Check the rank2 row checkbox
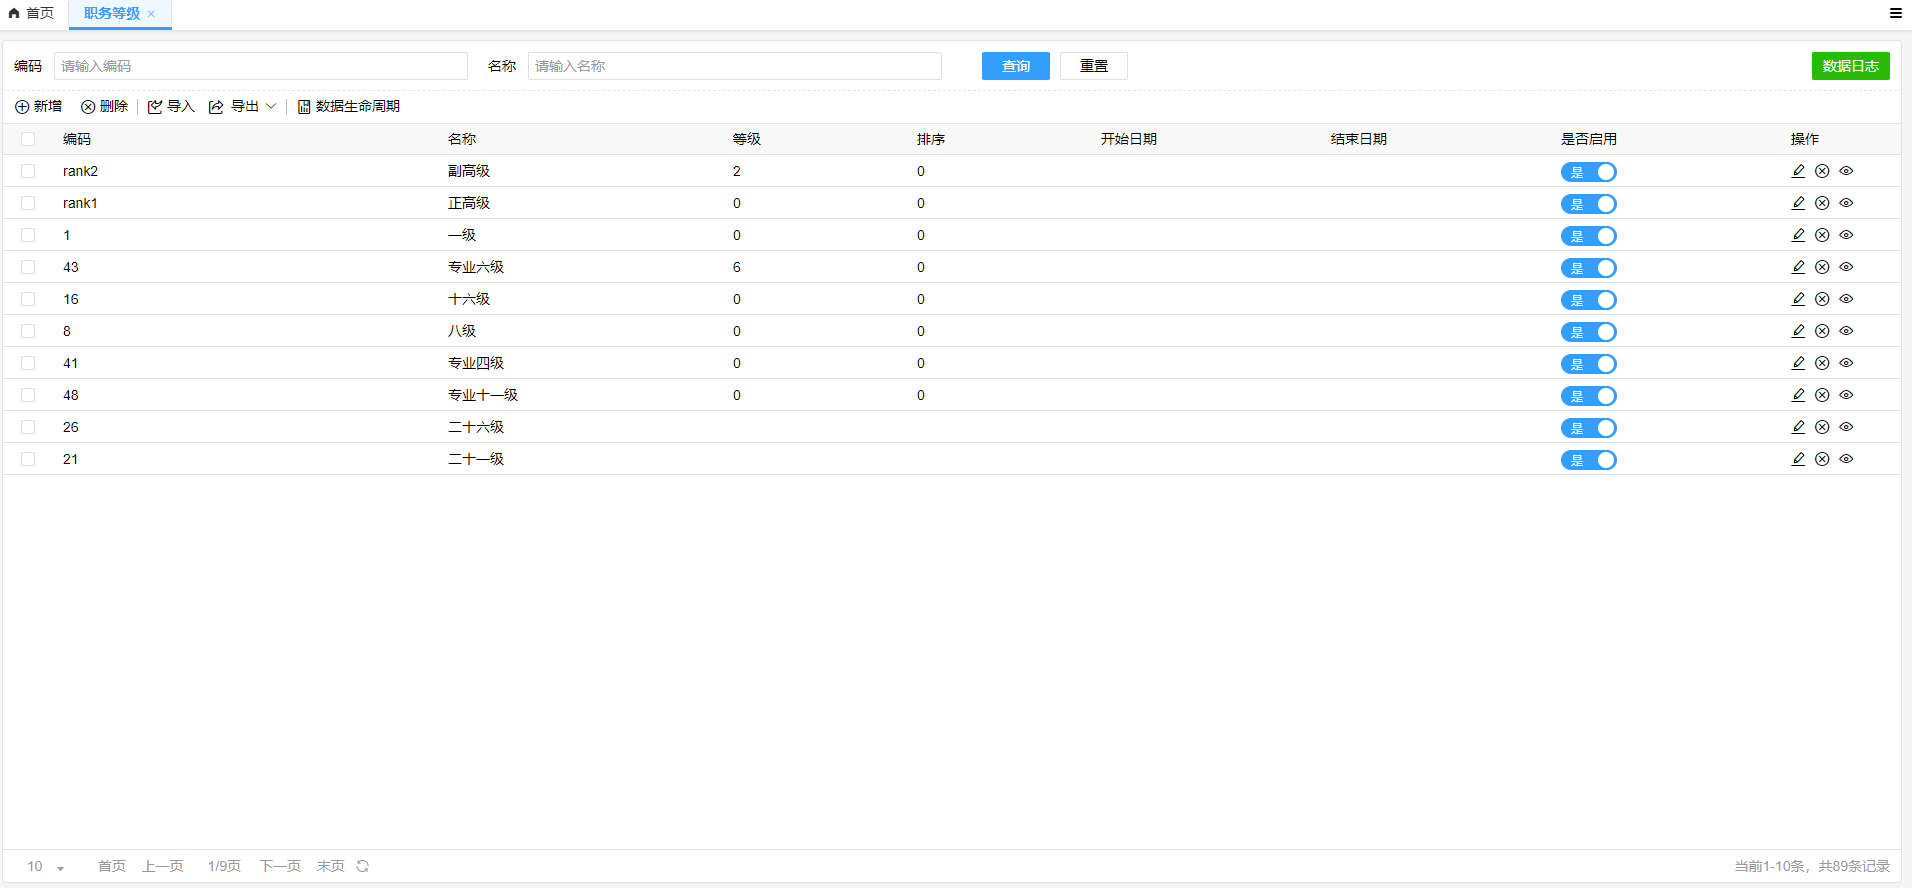 point(28,171)
